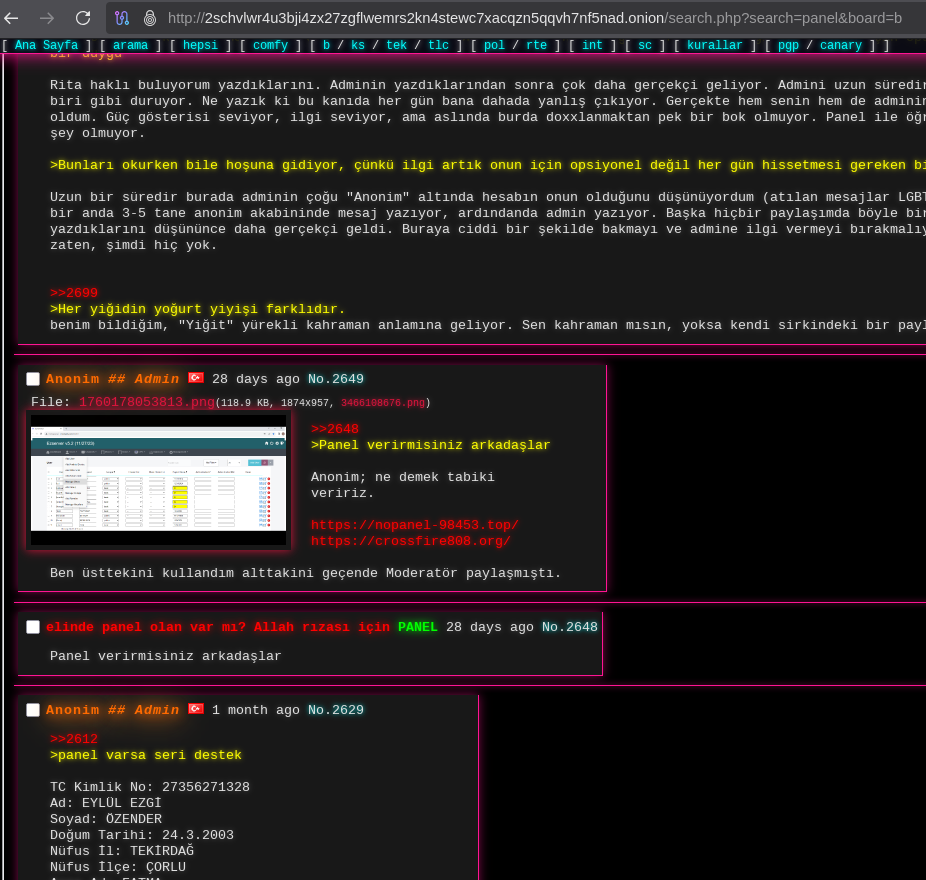Reload the current page

click(83, 18)
